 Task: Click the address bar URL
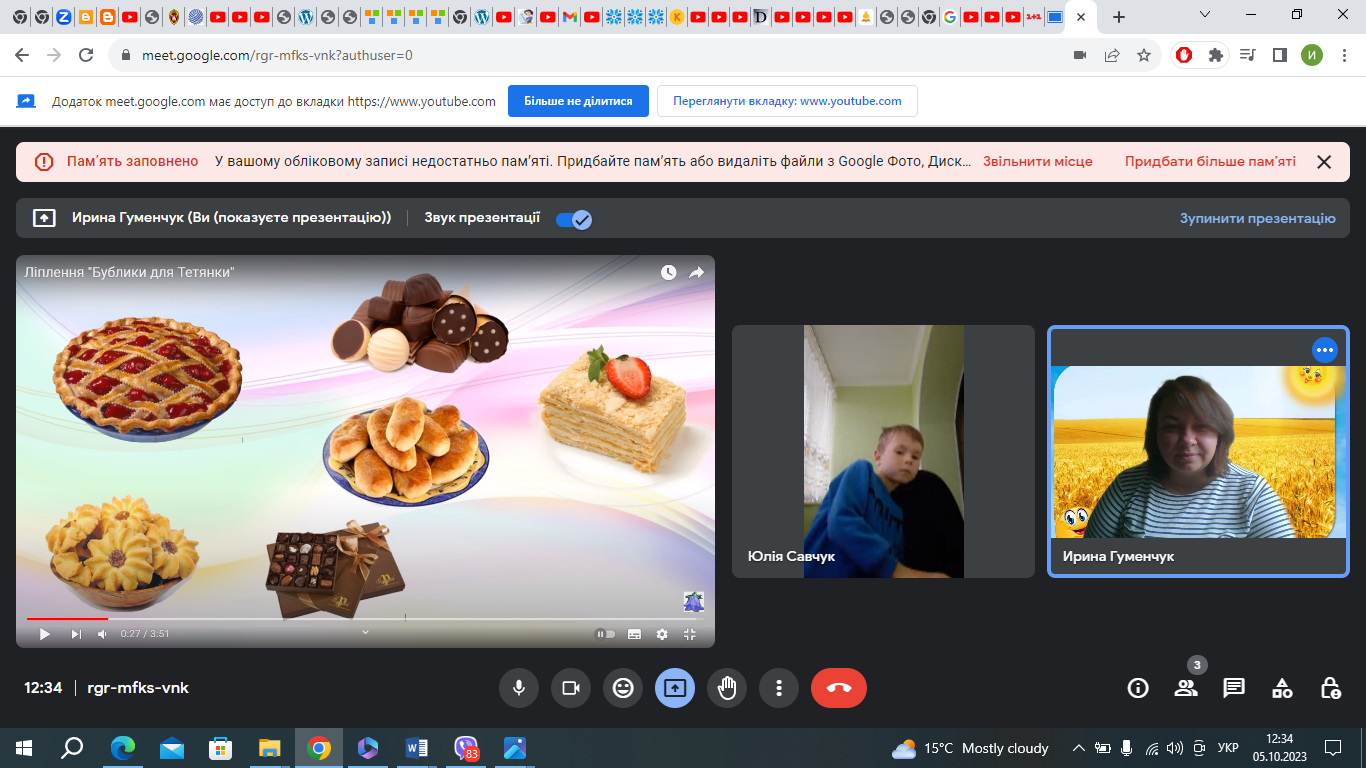275,56
